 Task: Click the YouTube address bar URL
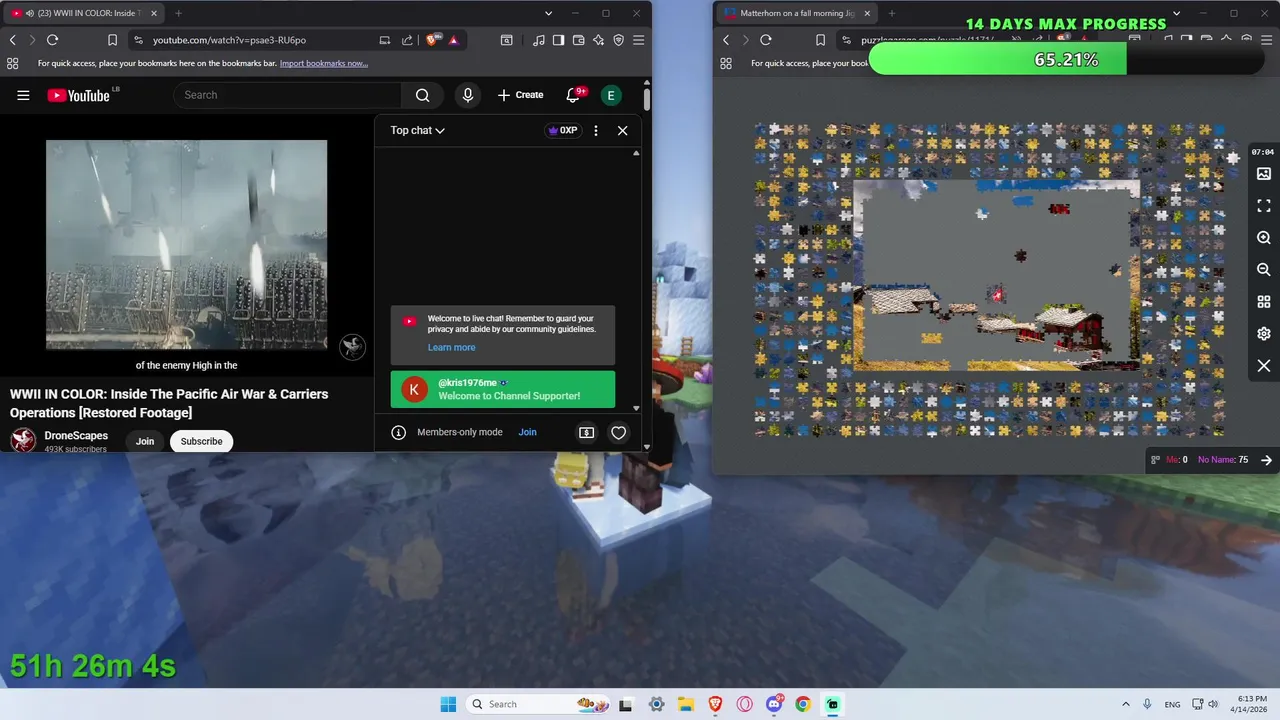(x=229, y=40)
